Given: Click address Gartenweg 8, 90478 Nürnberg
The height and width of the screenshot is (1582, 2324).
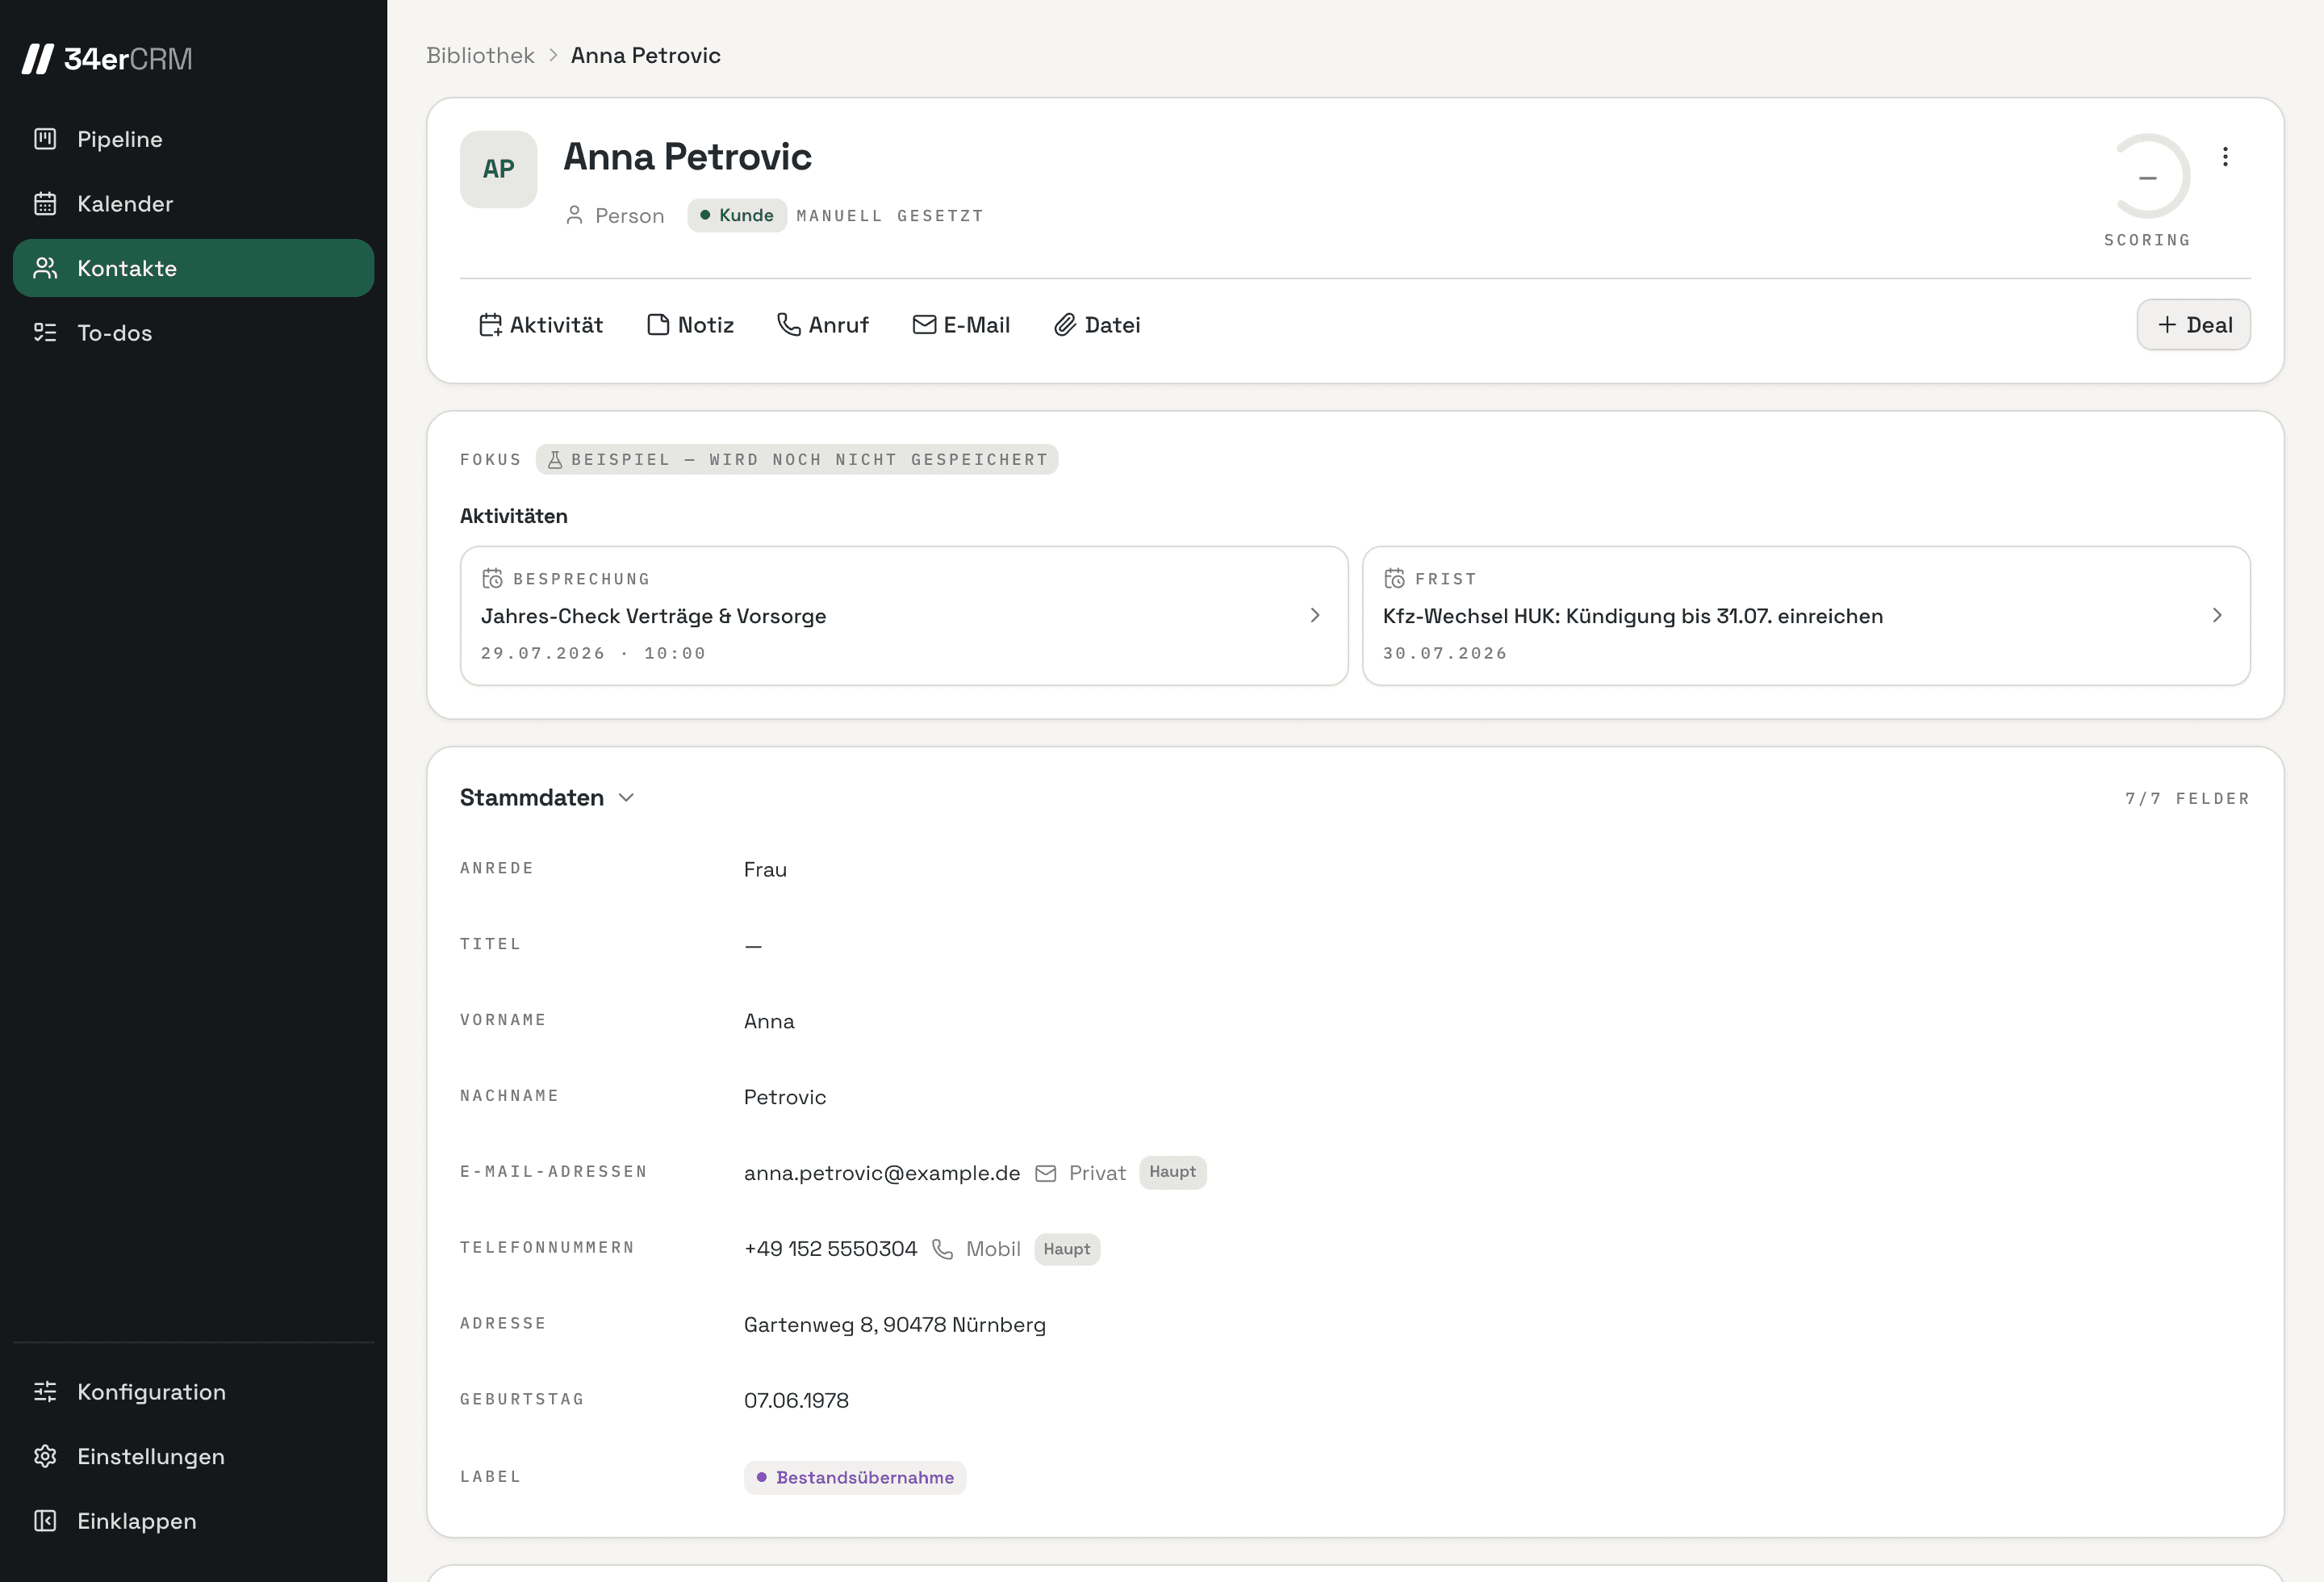Looking at the screenshot, I should click(895, 1325).
